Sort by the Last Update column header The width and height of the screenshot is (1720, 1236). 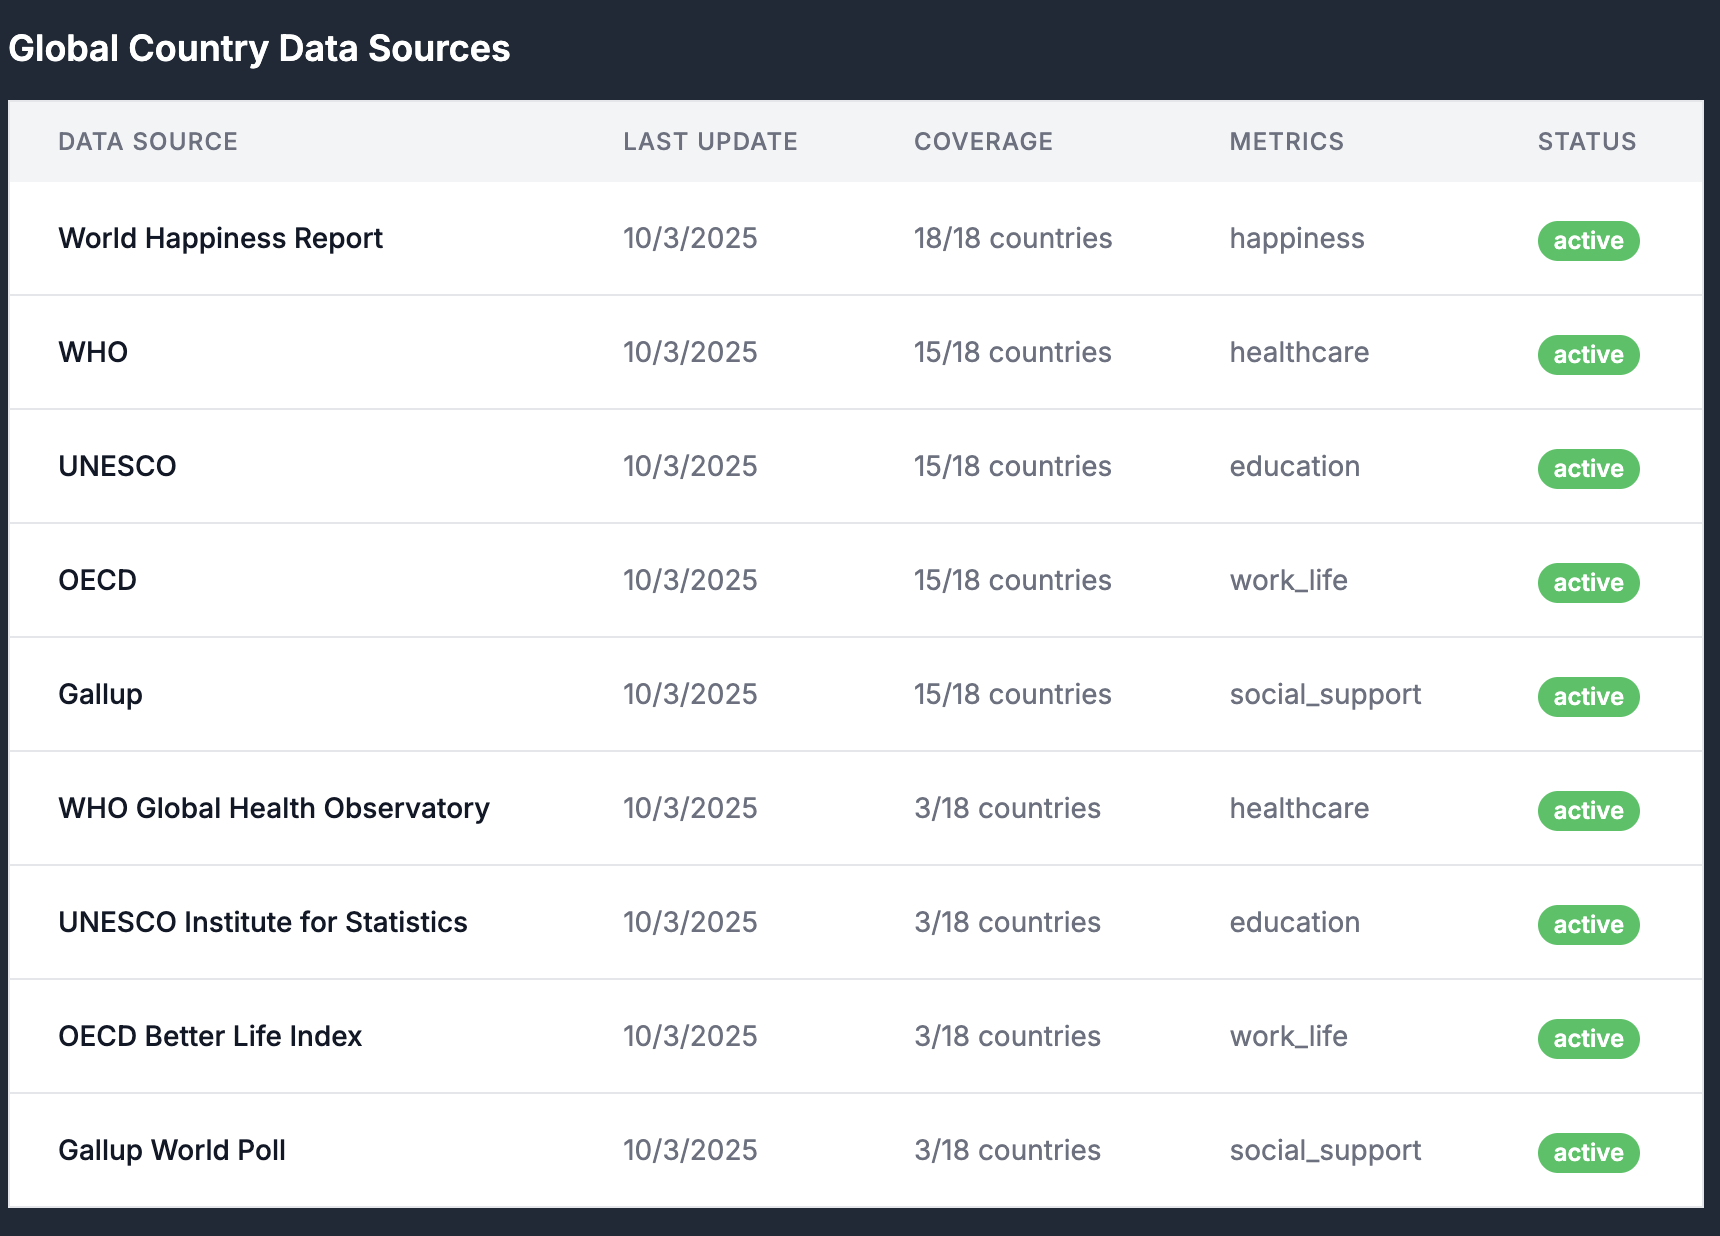point(710,142)
